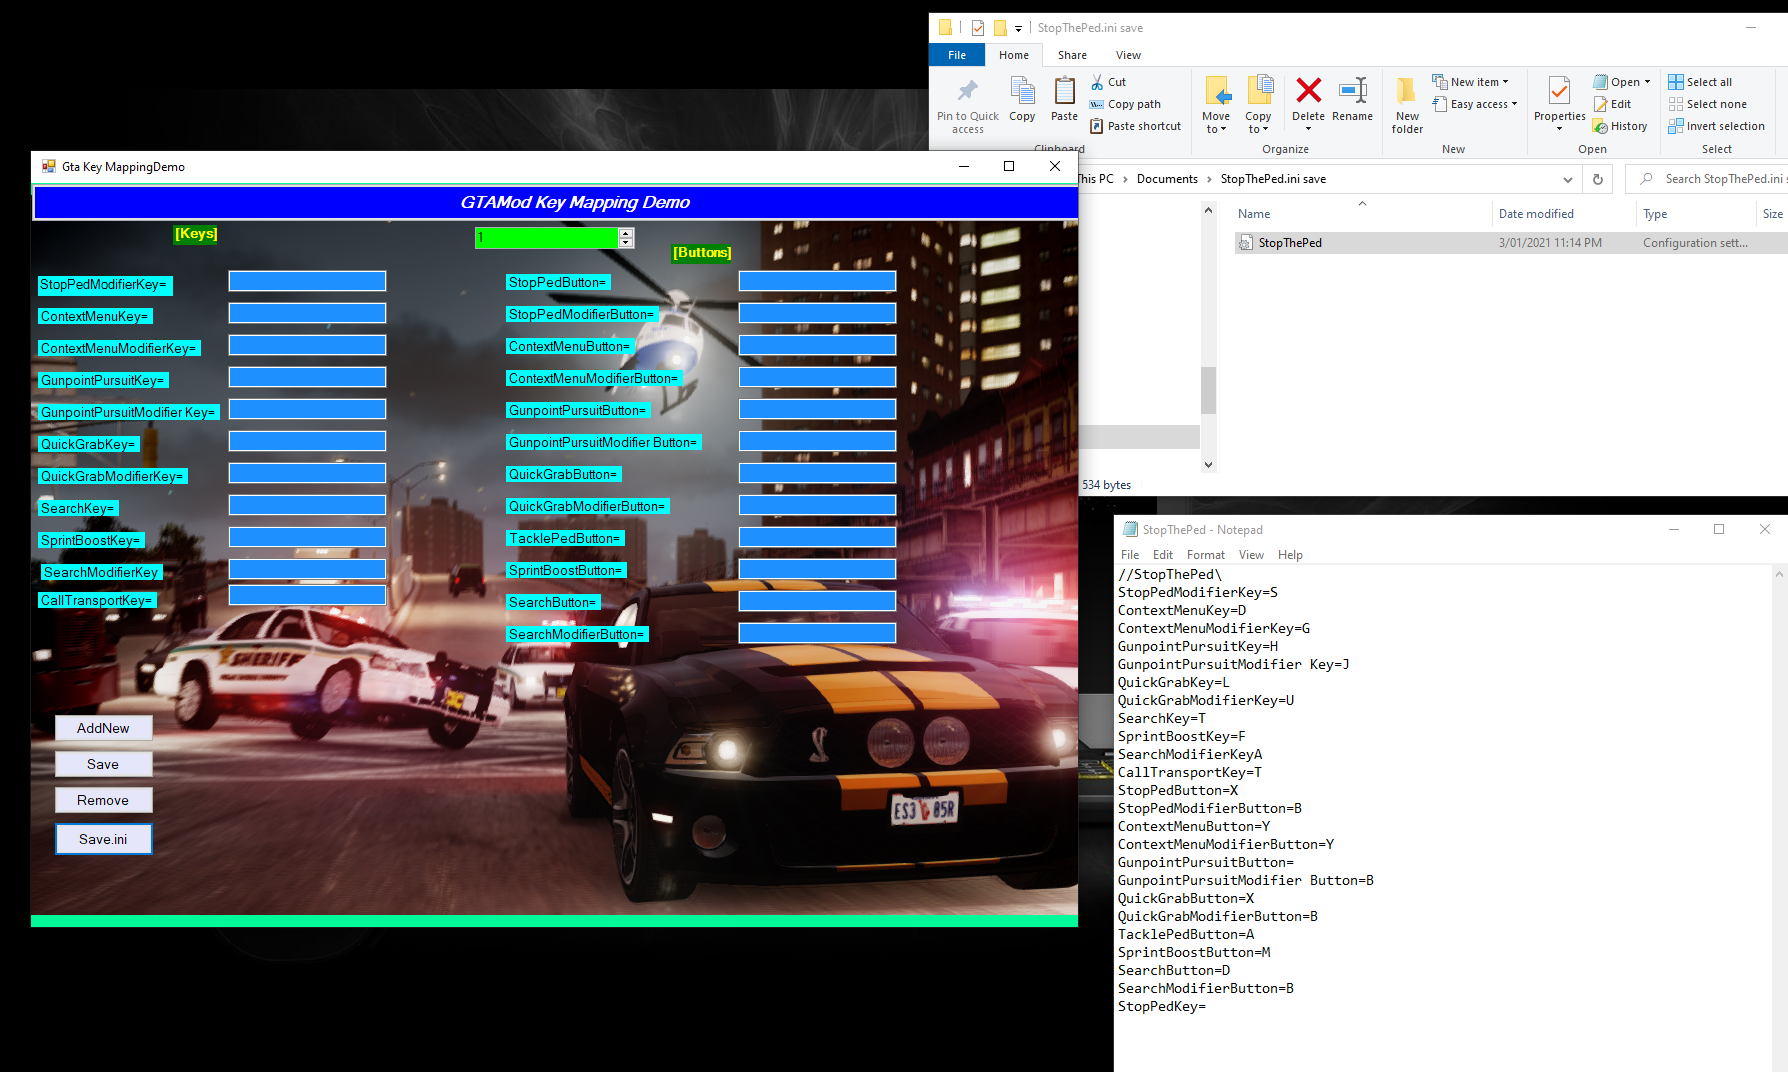Screen dimensions: 1788x1072
Task: Switch to the View tab in Explorer
Action: click(1128, 55)
